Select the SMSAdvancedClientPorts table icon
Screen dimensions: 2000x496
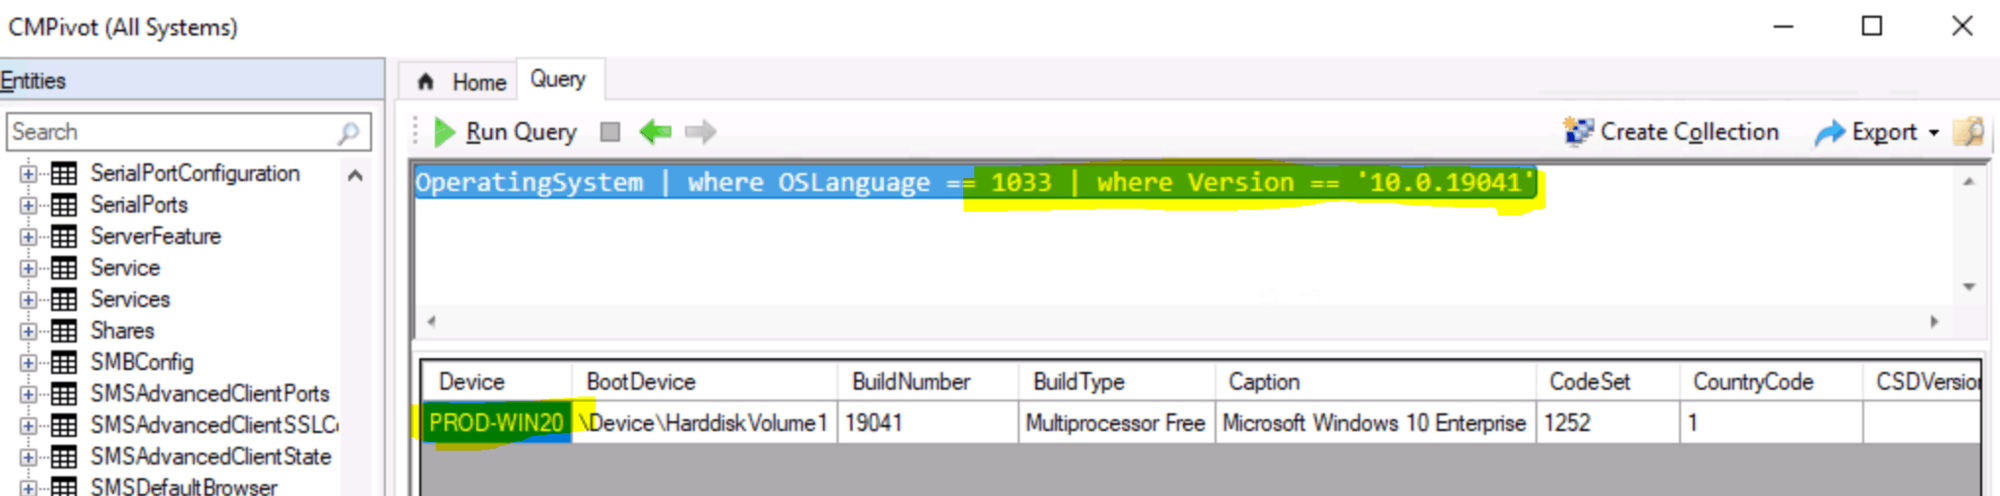pyautogui.click(x=64, y=394)
